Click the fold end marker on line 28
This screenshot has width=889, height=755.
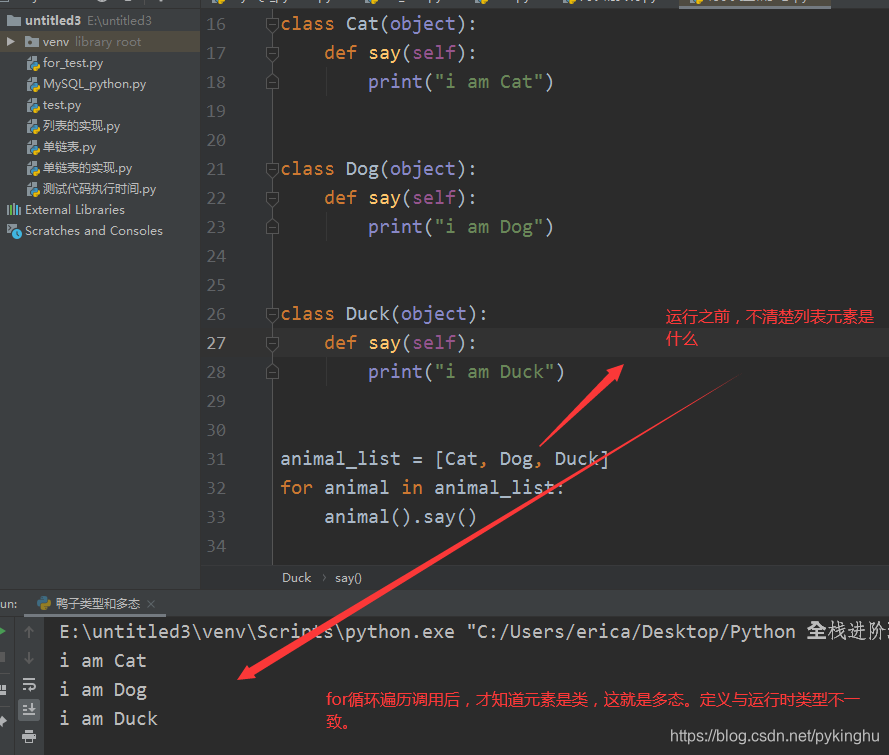click(x=272, y=372)
